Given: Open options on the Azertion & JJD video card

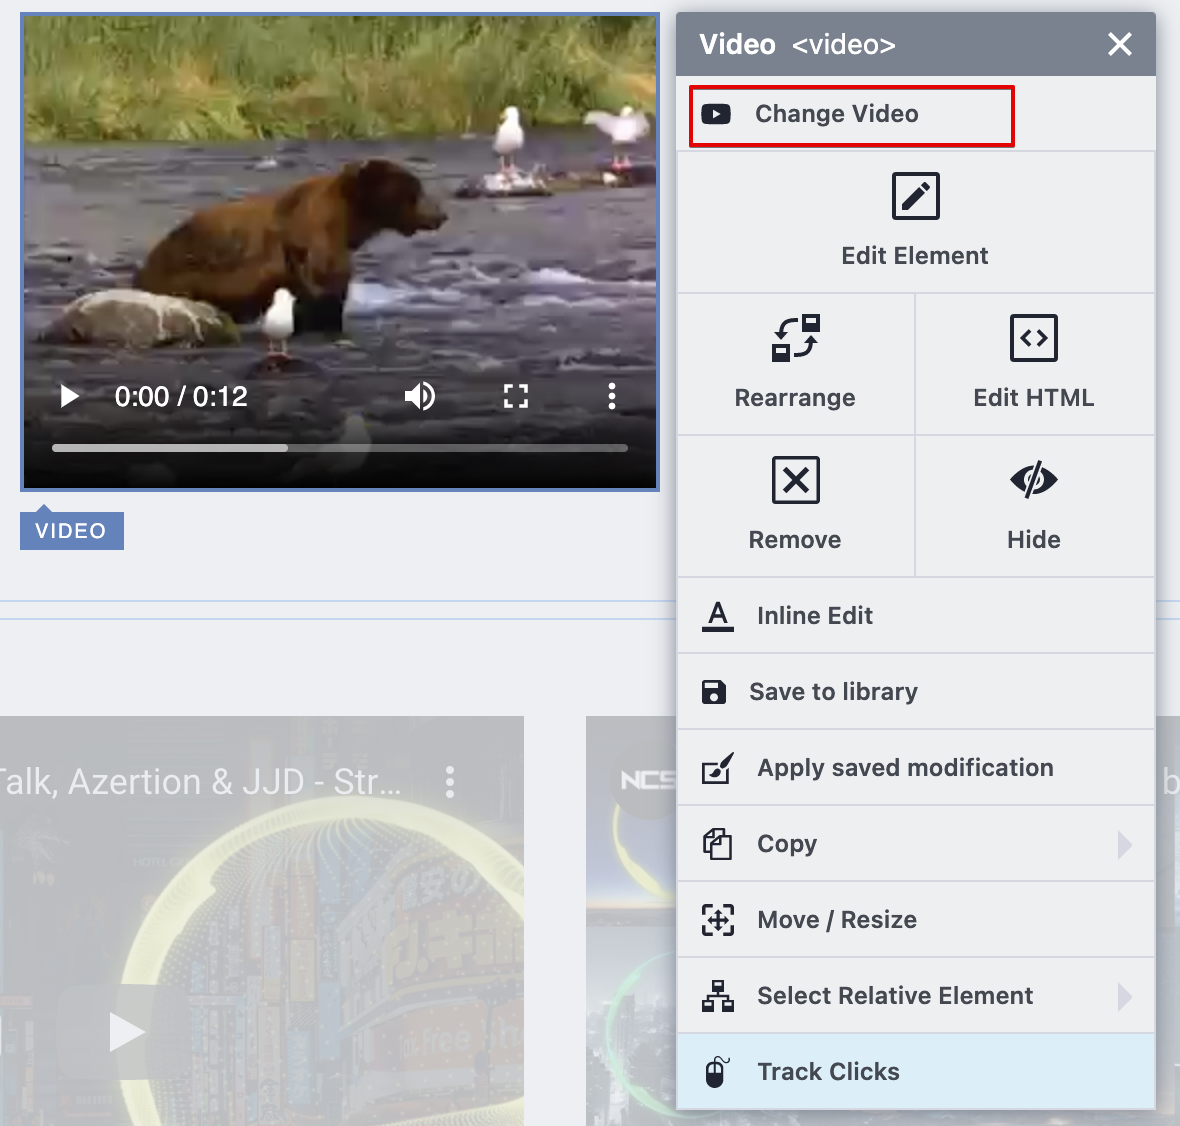Looking at the screenshot, I should [x=450, y=783].
